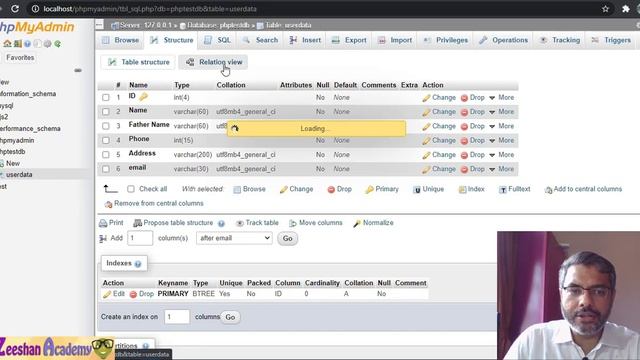640x360 pixels.
Task: Click the Create an index columns field
Action: click(x=177, y=317)
